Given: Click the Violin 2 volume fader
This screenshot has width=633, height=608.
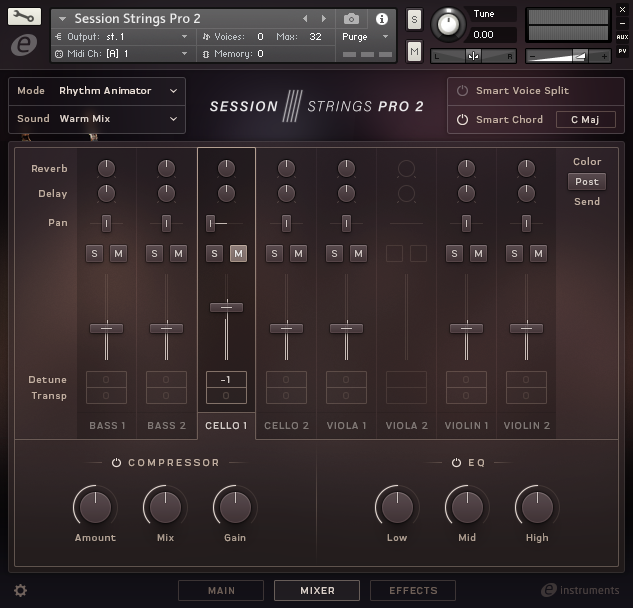Looking at the screenshot, I should [526, 328].
